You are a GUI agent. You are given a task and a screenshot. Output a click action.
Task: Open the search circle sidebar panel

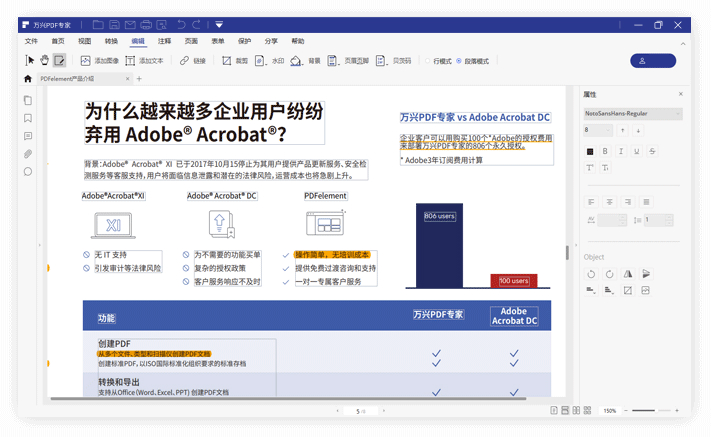click(x=28, y=172)
